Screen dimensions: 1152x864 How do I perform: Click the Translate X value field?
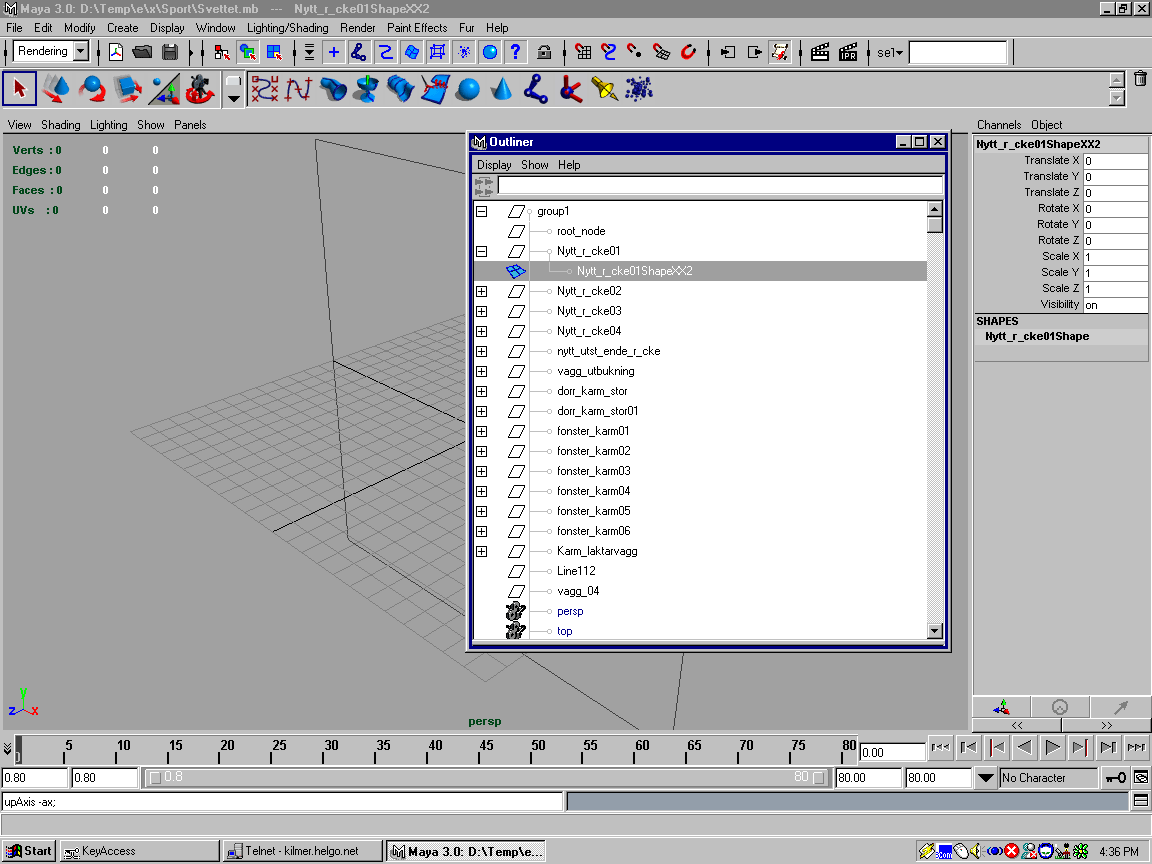point(1114,161)
